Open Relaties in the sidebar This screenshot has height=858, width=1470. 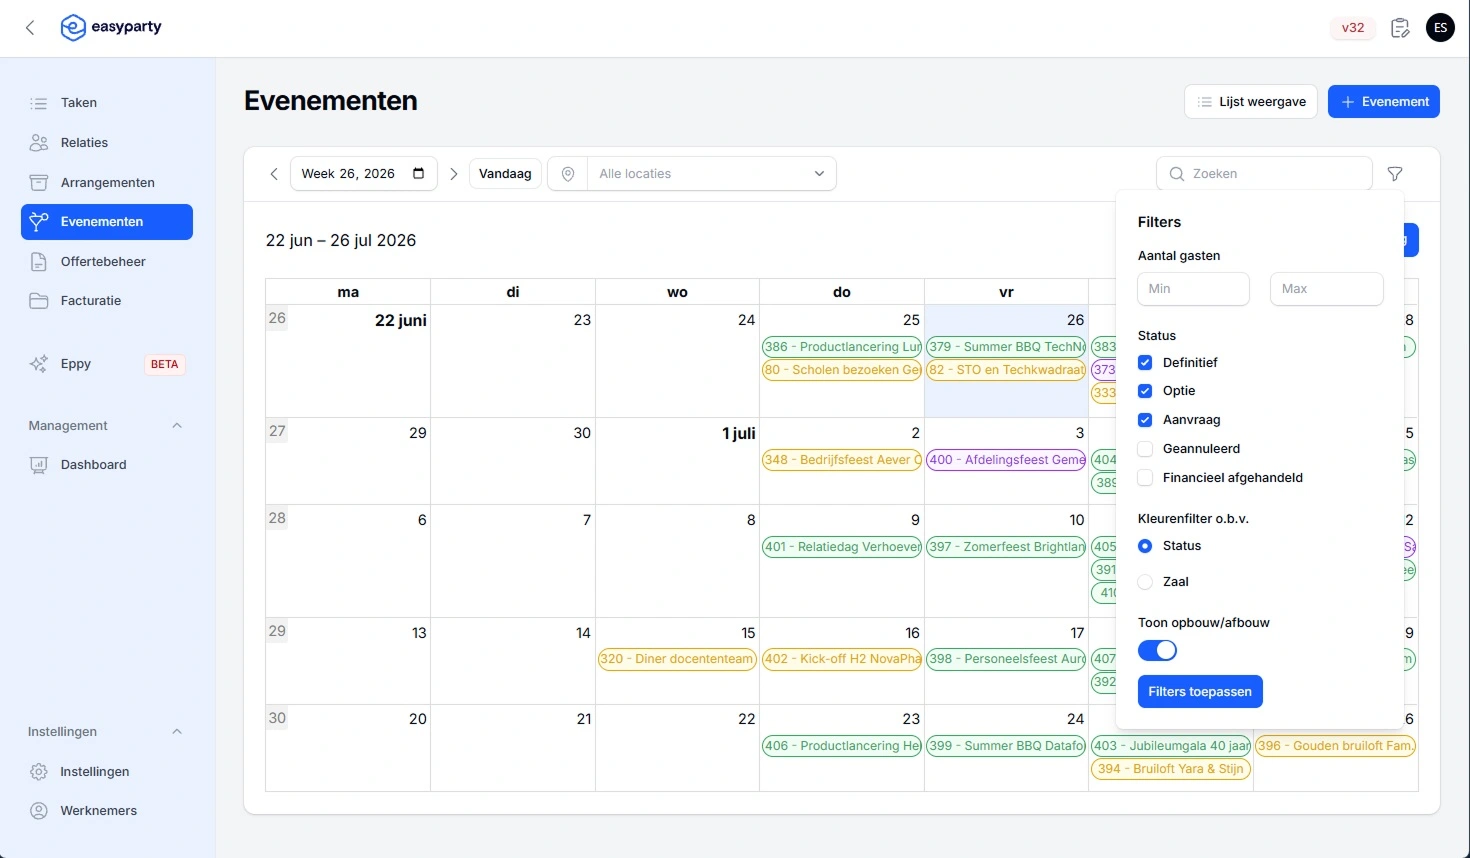click(x=107, y=143)
